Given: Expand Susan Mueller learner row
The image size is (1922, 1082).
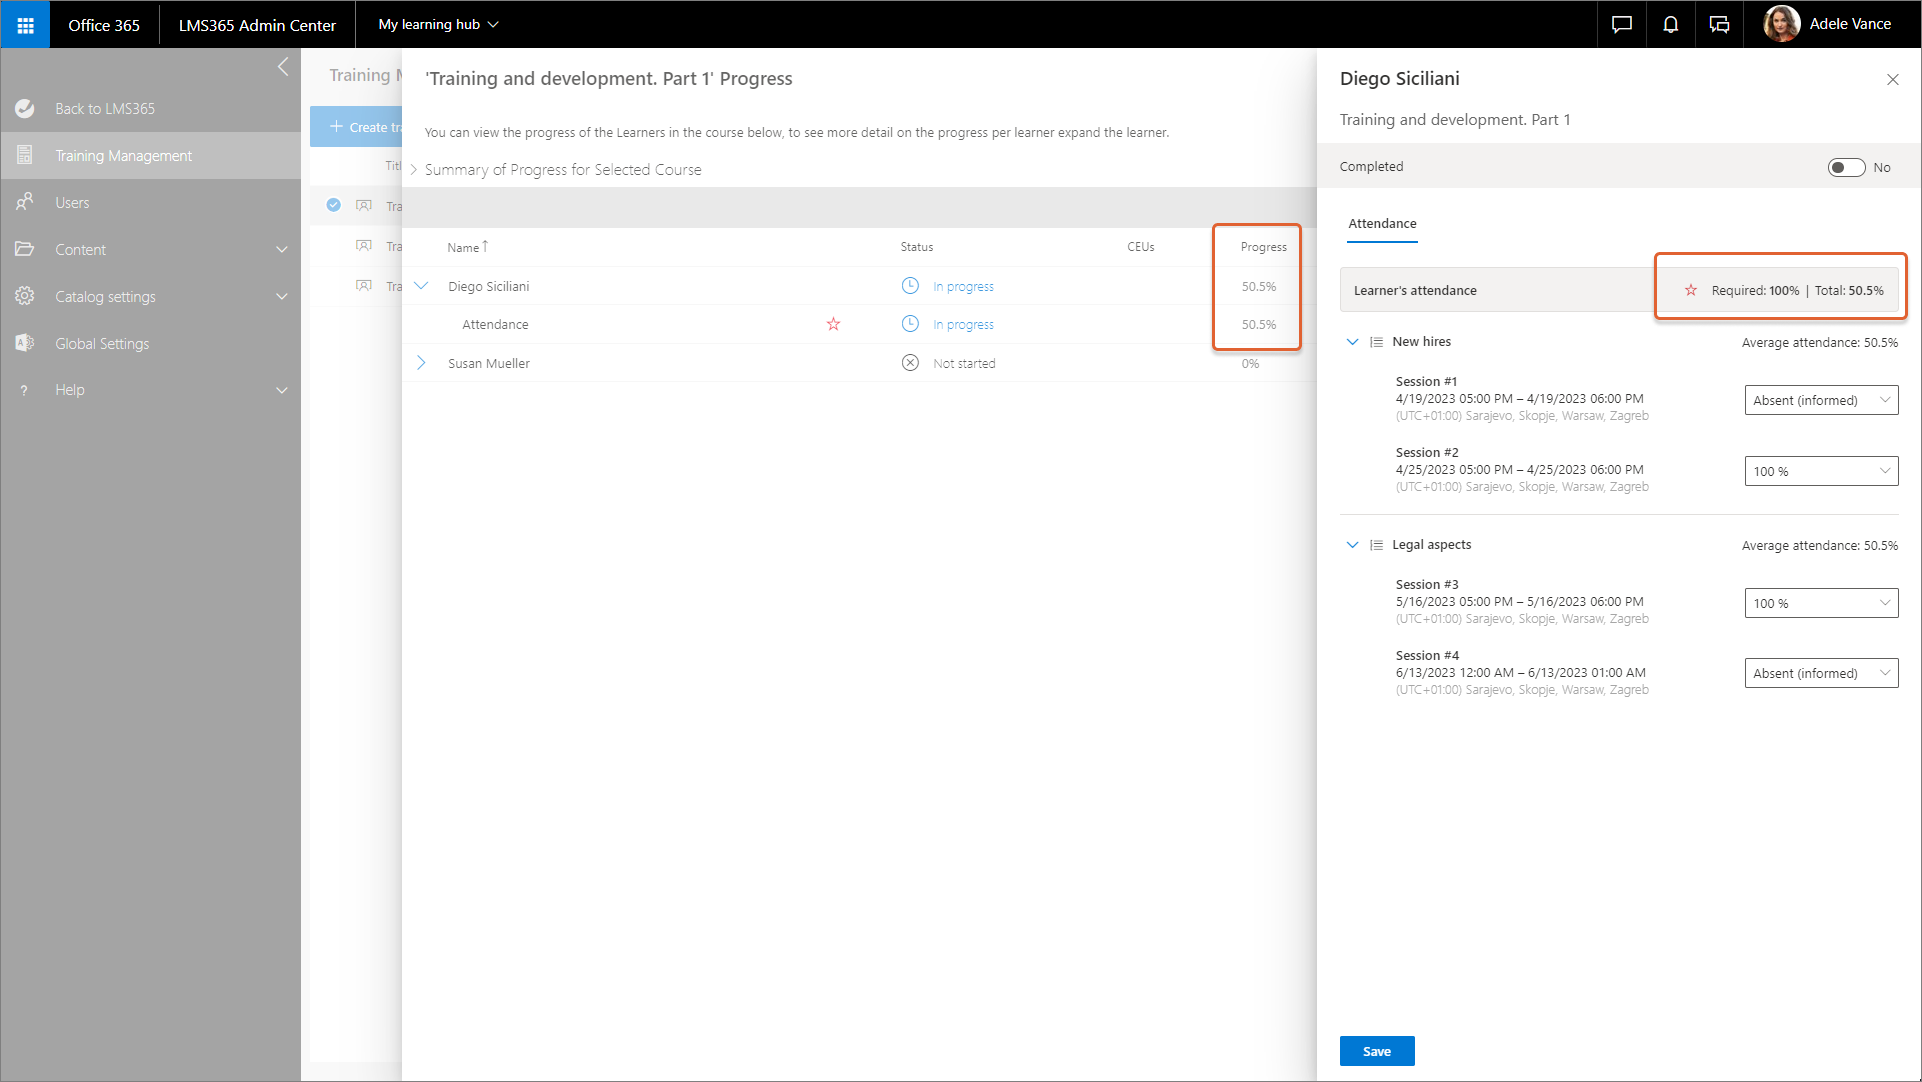Looking at the screenshot, I should (421, 363).
